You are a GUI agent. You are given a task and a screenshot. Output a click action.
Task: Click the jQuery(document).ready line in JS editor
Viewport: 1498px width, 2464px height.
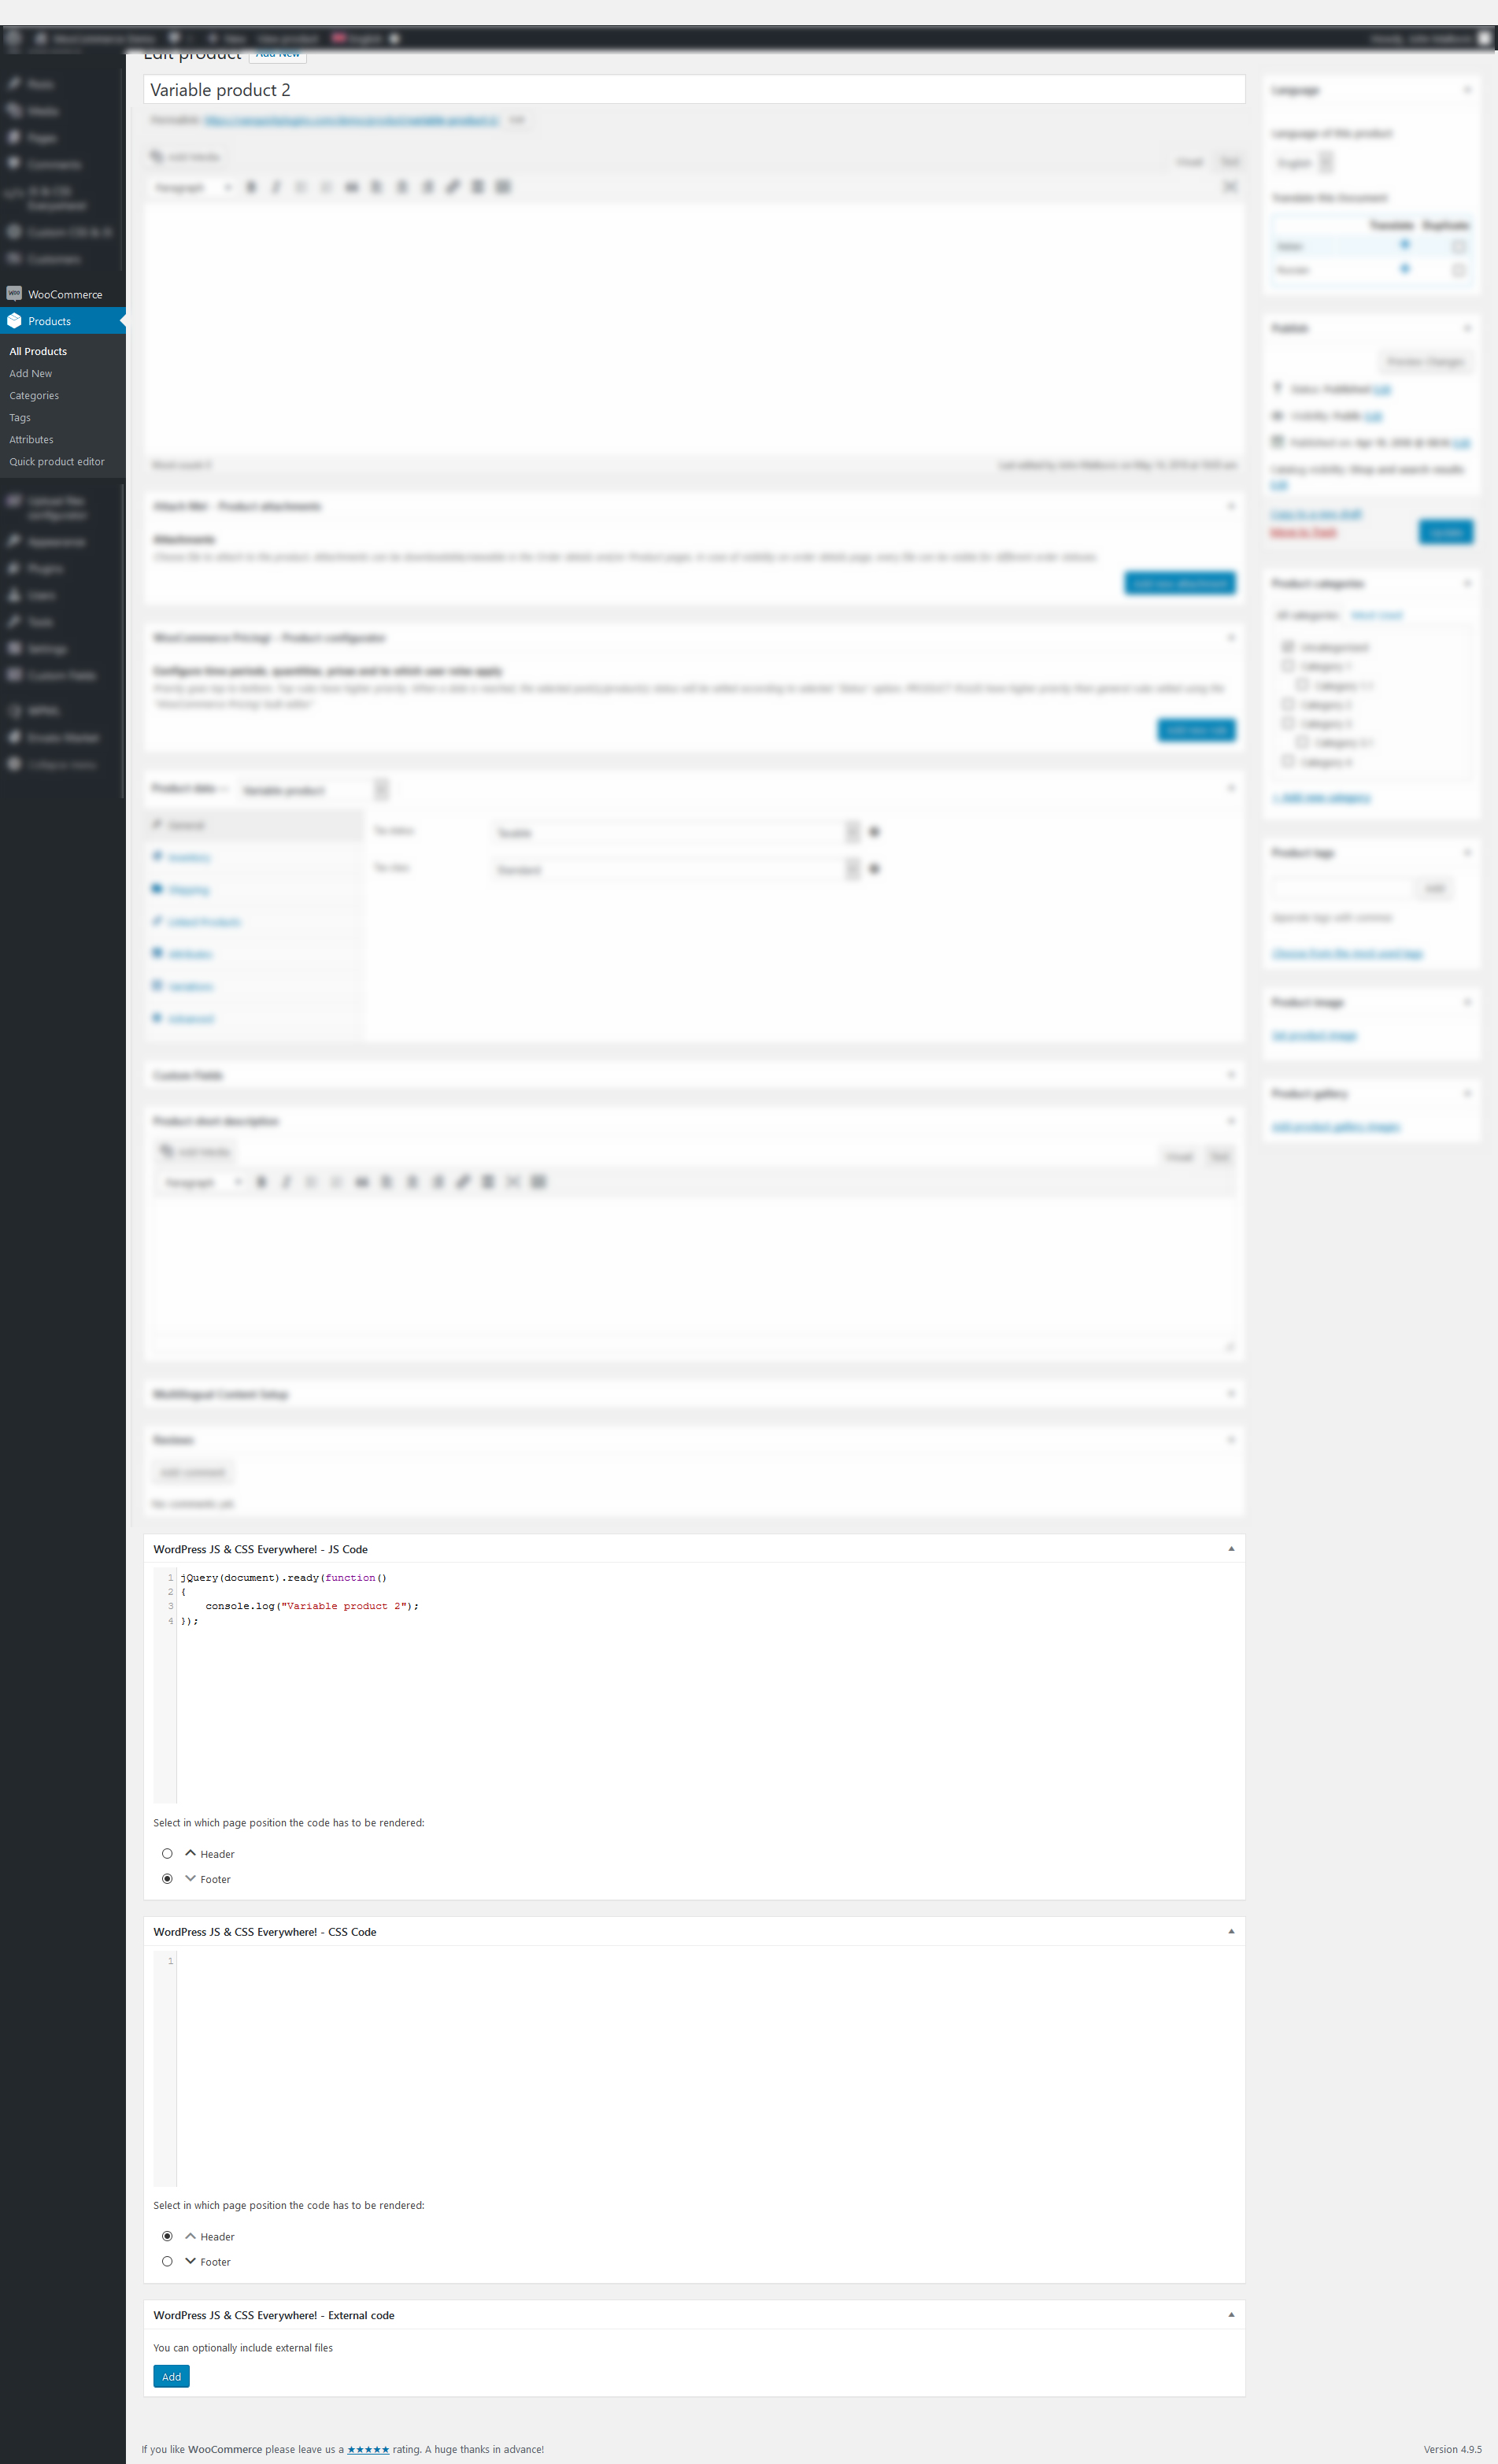[283, 1577]
